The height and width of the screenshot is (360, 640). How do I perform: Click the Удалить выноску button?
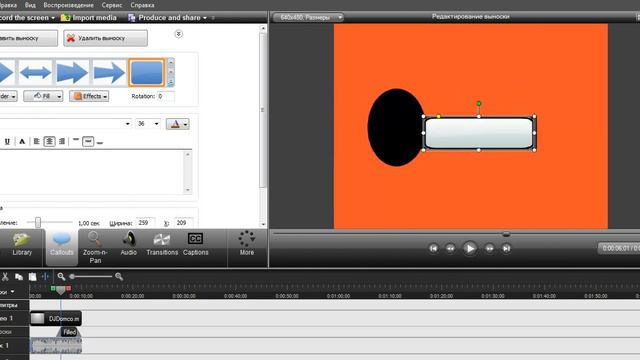point(105,38)
